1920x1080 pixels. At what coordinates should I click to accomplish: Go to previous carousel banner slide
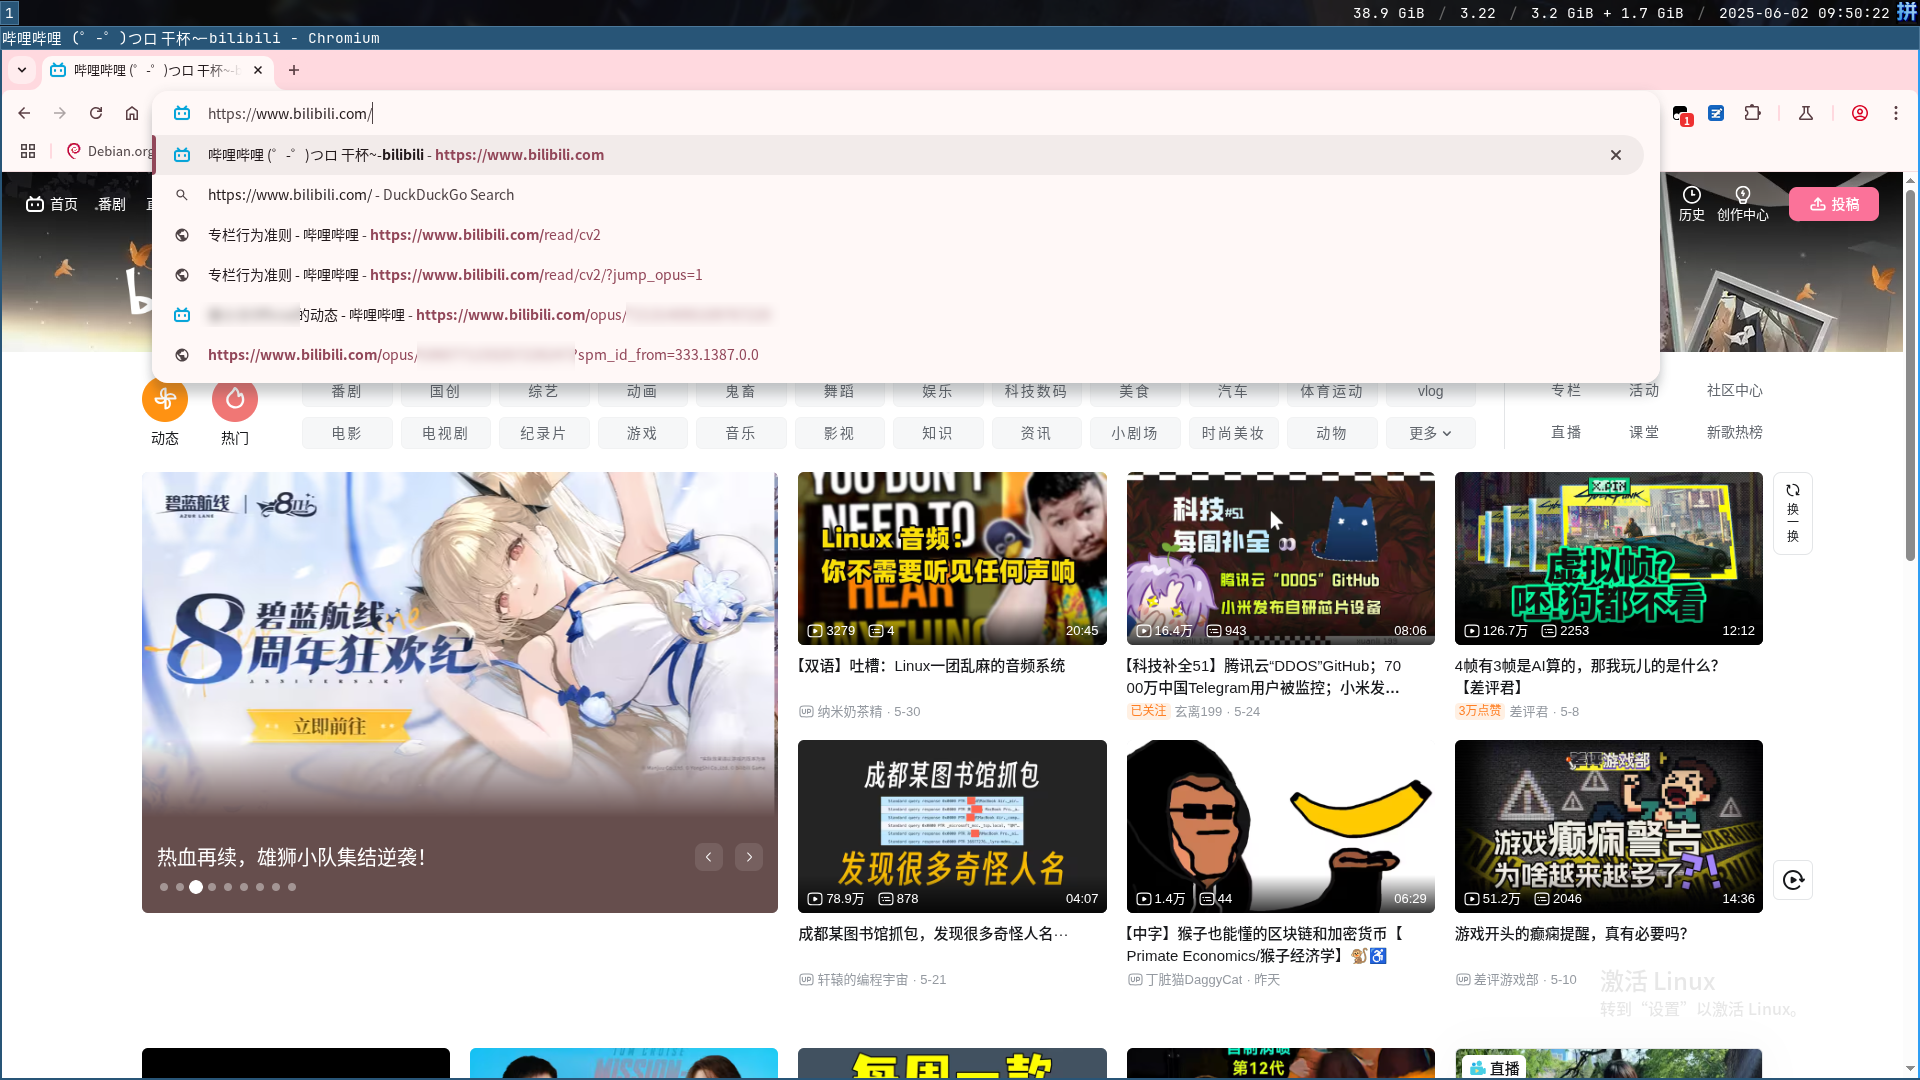point(709,857)
